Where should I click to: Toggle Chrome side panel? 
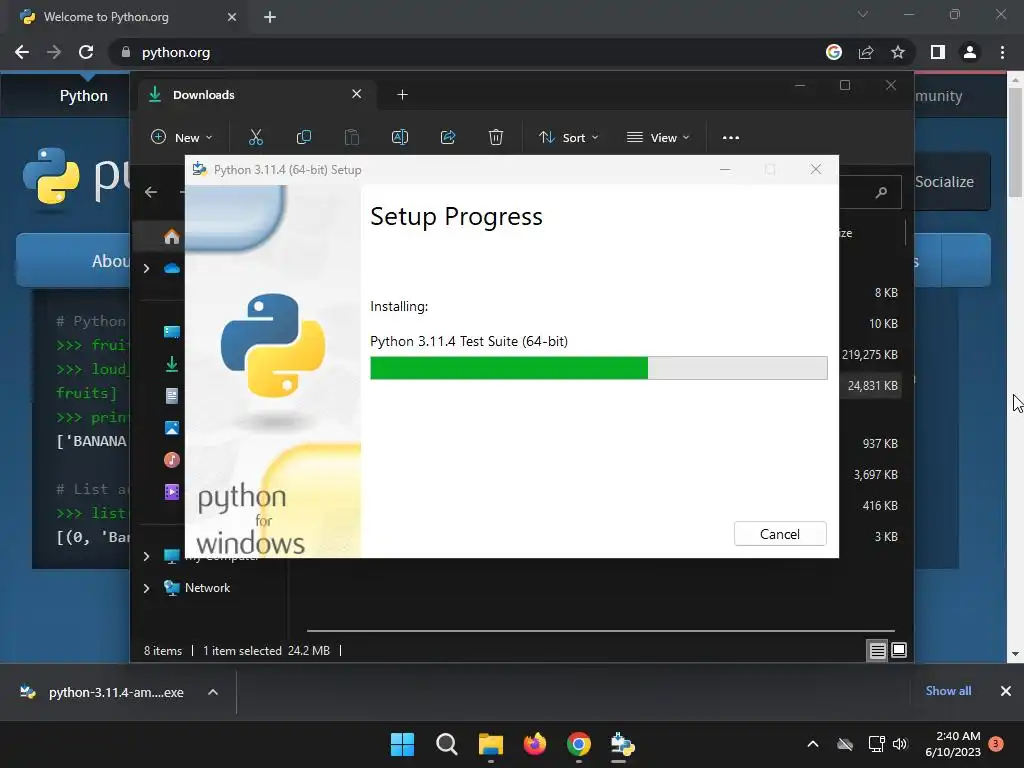[938, 52]
